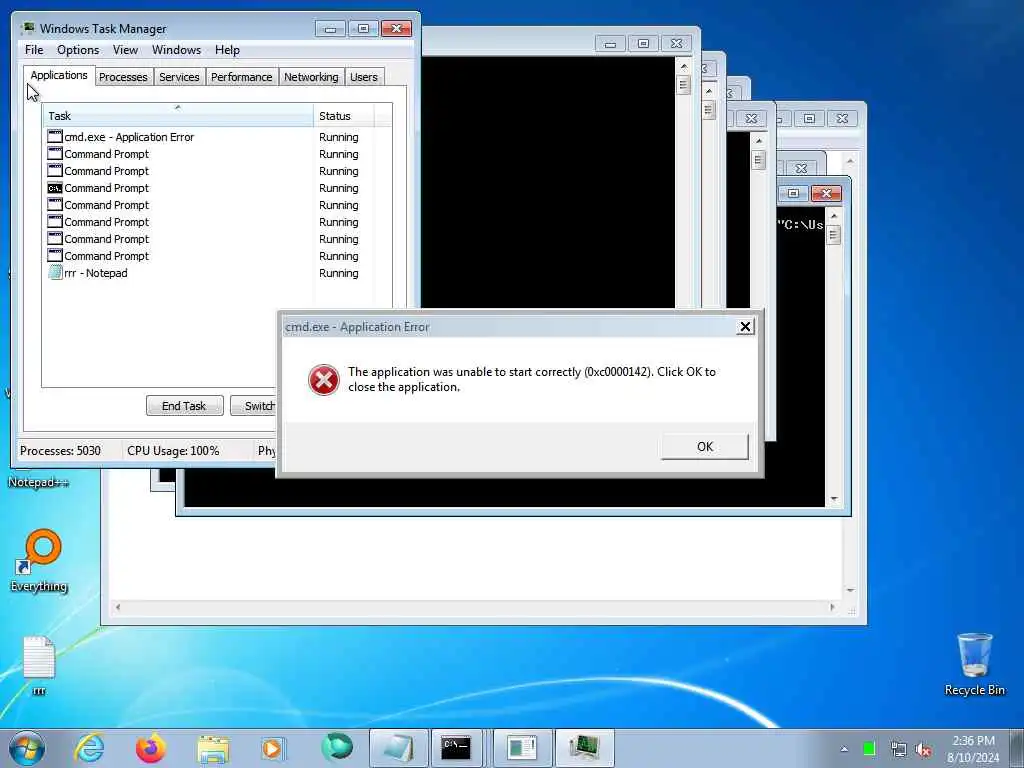Viewport: 1024px width, 768px height.
Task: Show hidden system tray icons
Action: (844, 749)
